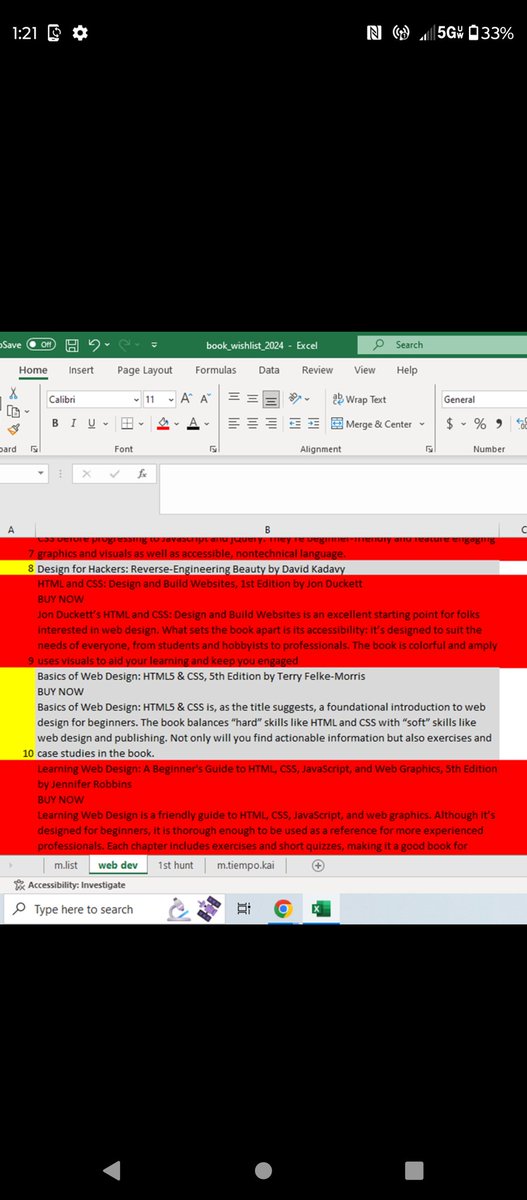This screenshot has width=527, height=1200.
Task: Open the General number format dropdown
Action: click(484, 399)
